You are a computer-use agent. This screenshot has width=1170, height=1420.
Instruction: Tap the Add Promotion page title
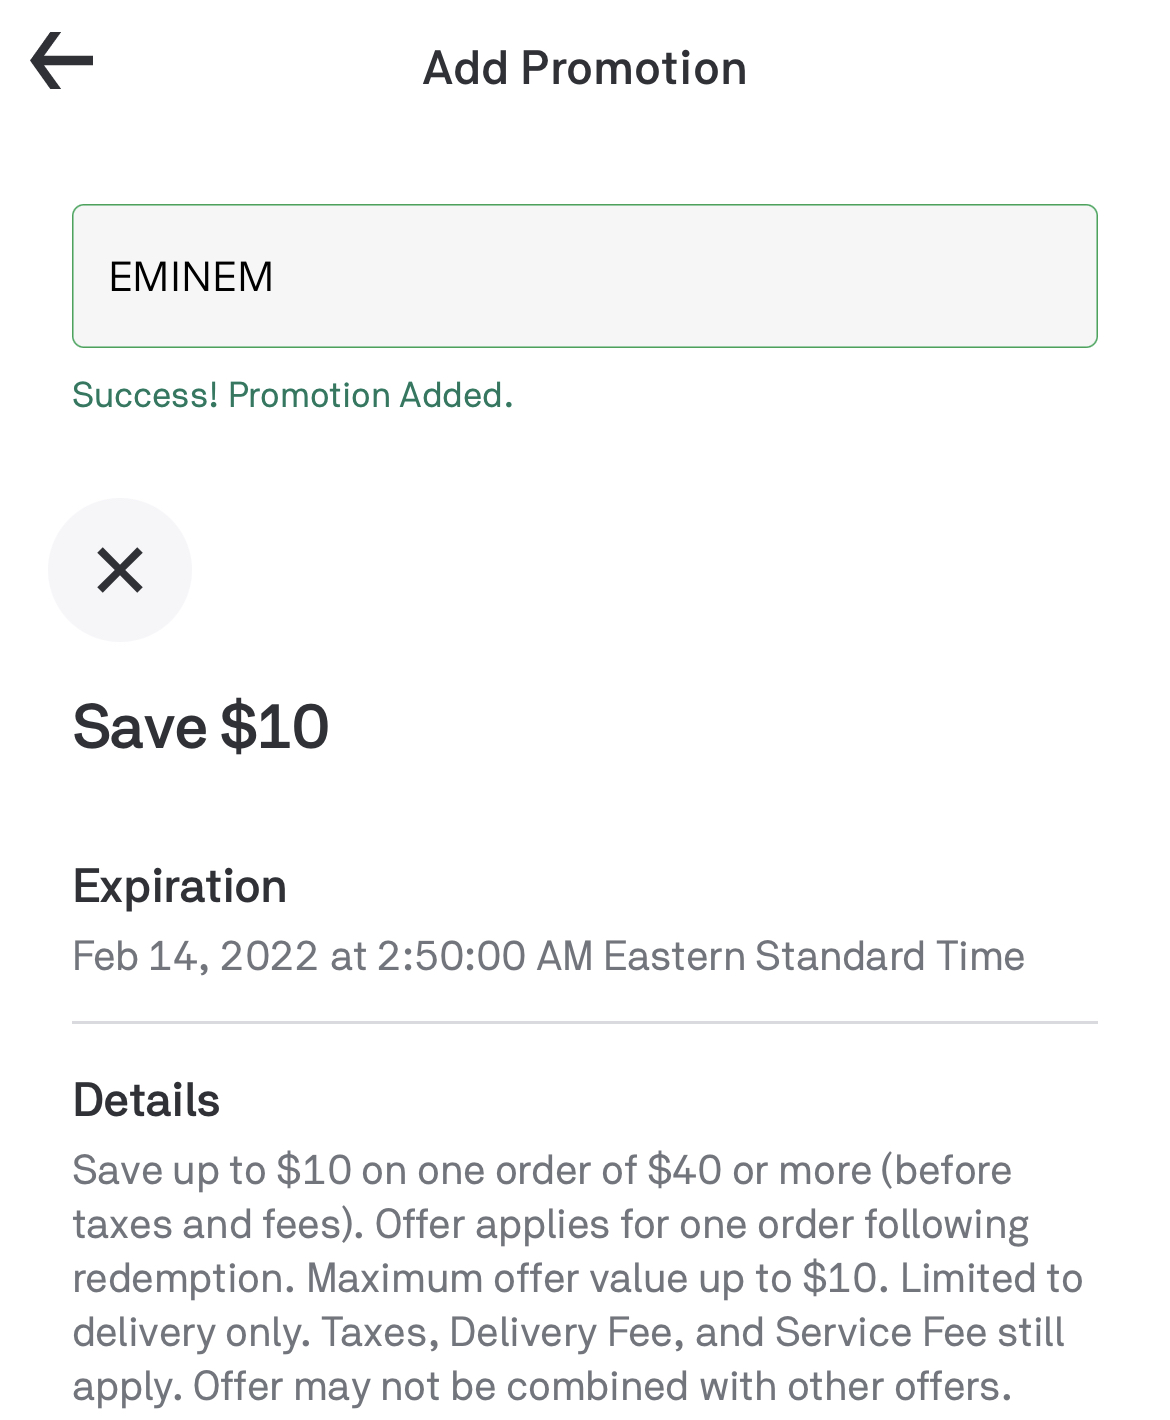(x=584, y=69)
